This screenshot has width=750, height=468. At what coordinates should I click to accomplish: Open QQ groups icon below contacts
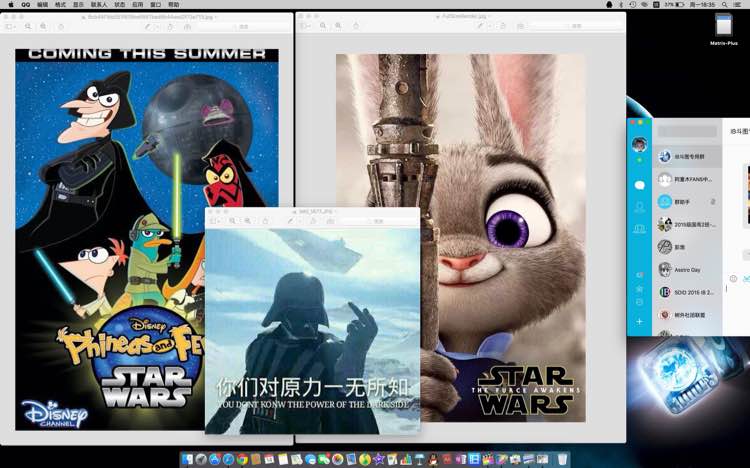(x=640, y=229)
